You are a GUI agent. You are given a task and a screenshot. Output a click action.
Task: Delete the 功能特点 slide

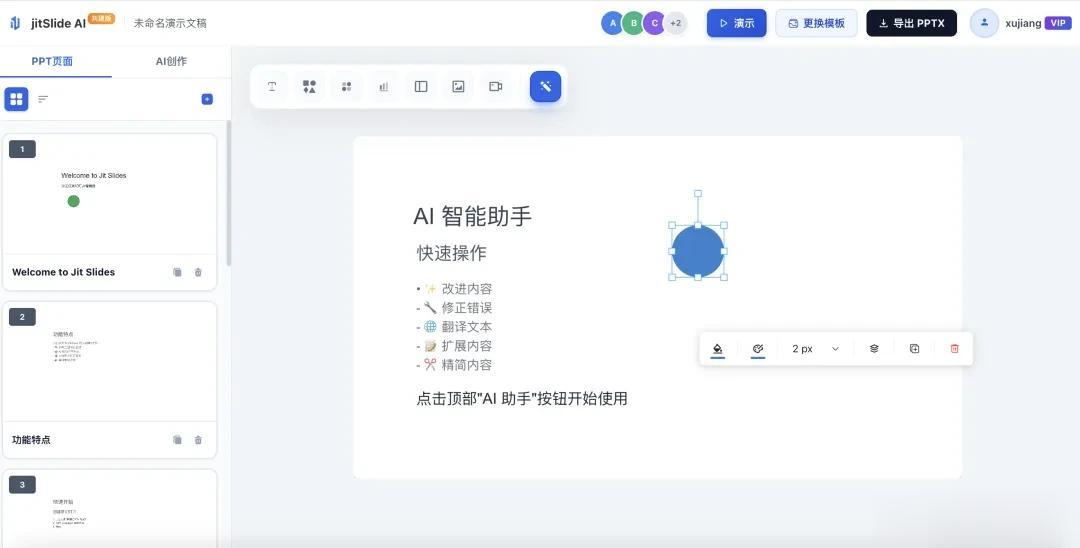[x=198, y=440]
